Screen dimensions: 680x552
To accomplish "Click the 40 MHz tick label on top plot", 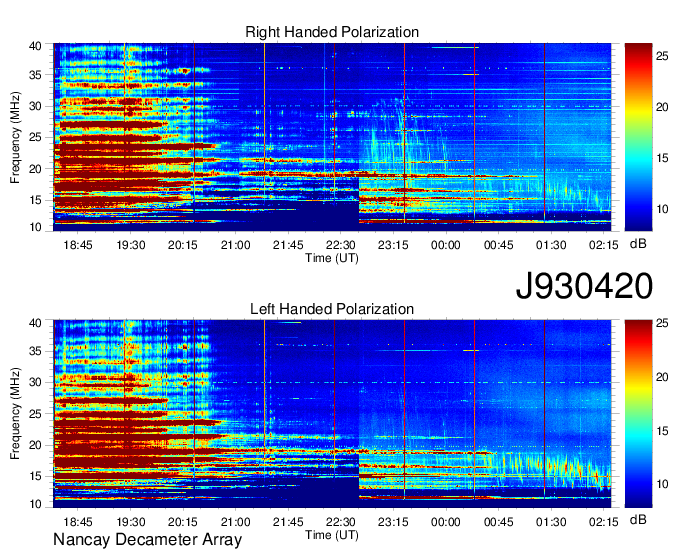I will (x=35, y=46).
